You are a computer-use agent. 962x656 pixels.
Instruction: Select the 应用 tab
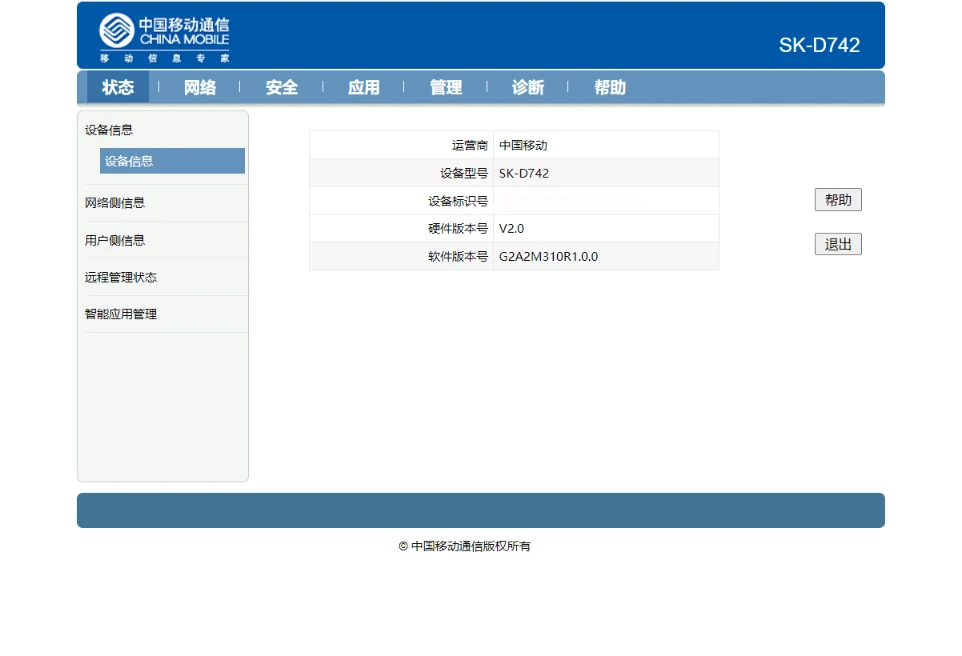coord(364,88)
